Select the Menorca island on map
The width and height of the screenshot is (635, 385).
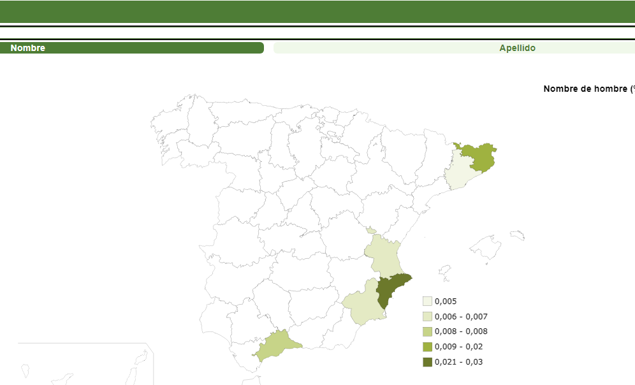(x=518, y=235)
